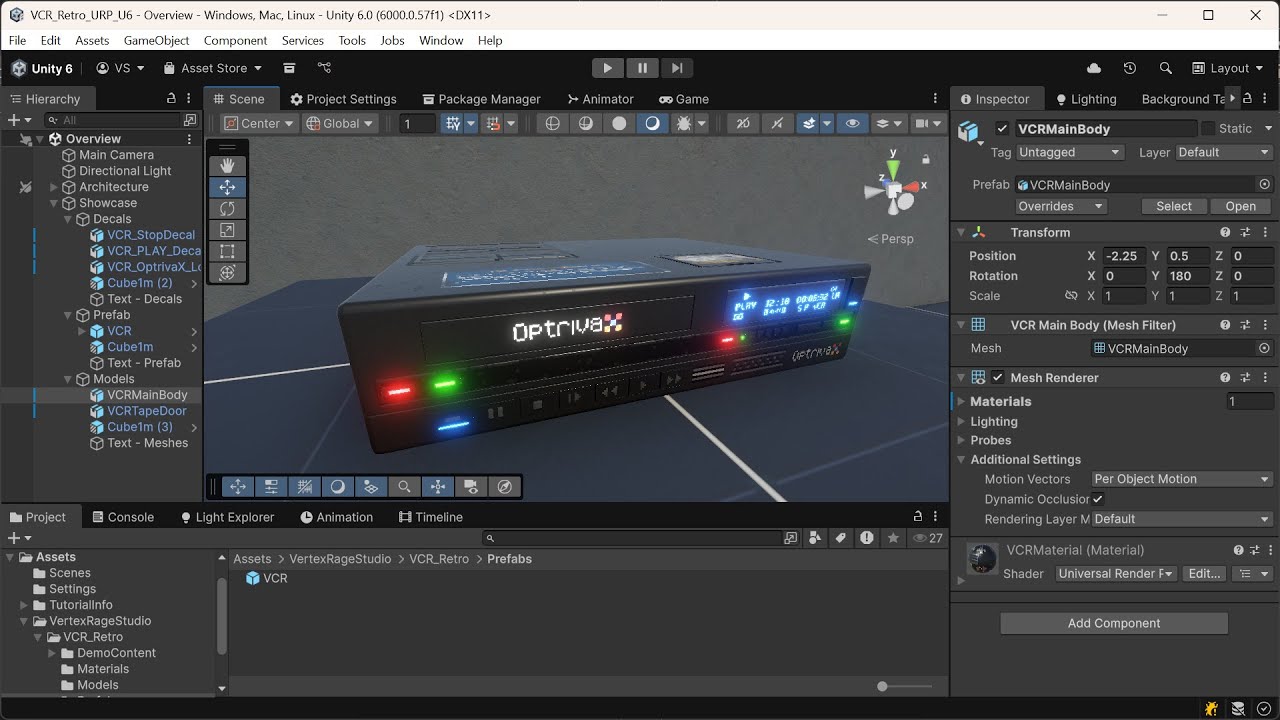The image size is (1280, 720).
Task: Click the shader Edit button
Action: pyautogui.click(x=1204, y=574)
